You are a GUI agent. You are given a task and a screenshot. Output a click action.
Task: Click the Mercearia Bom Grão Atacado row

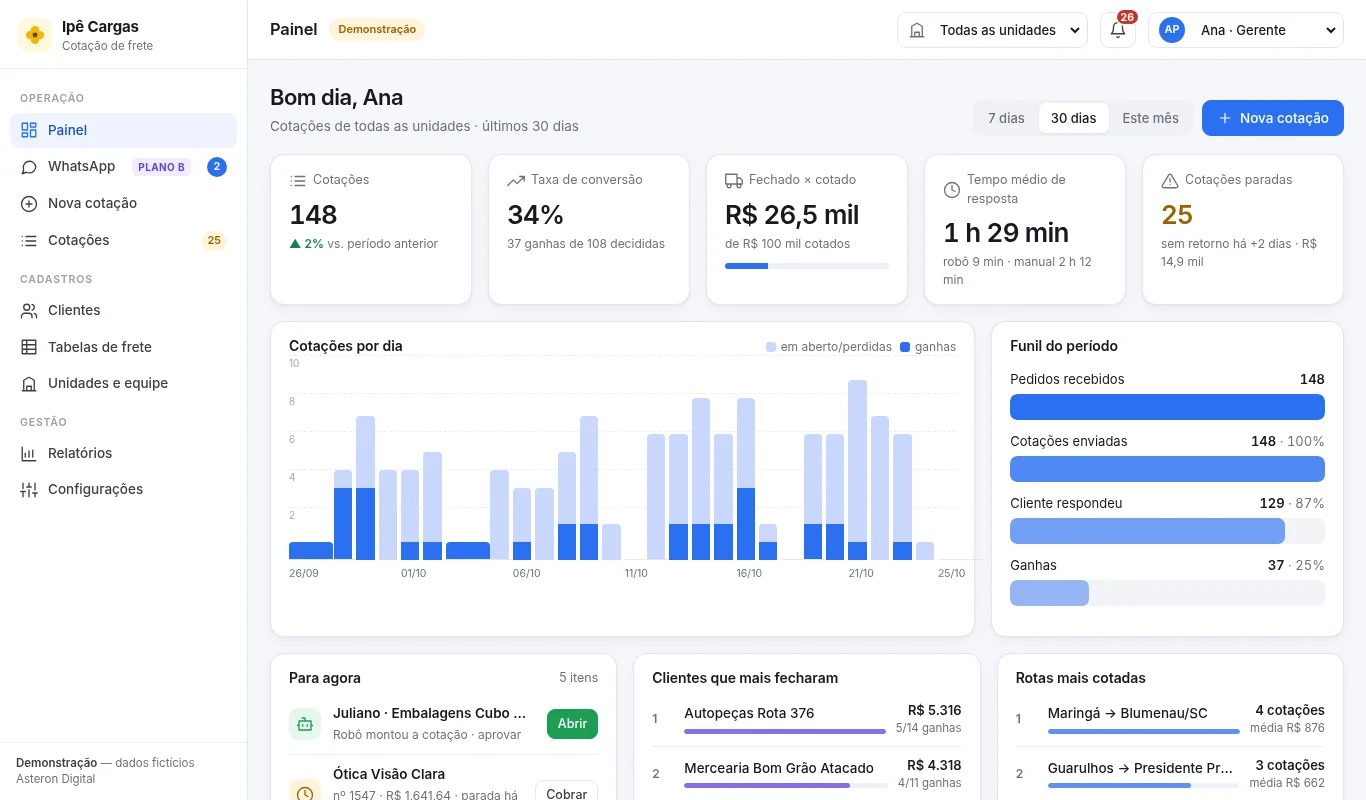click(x=807, y=774)
